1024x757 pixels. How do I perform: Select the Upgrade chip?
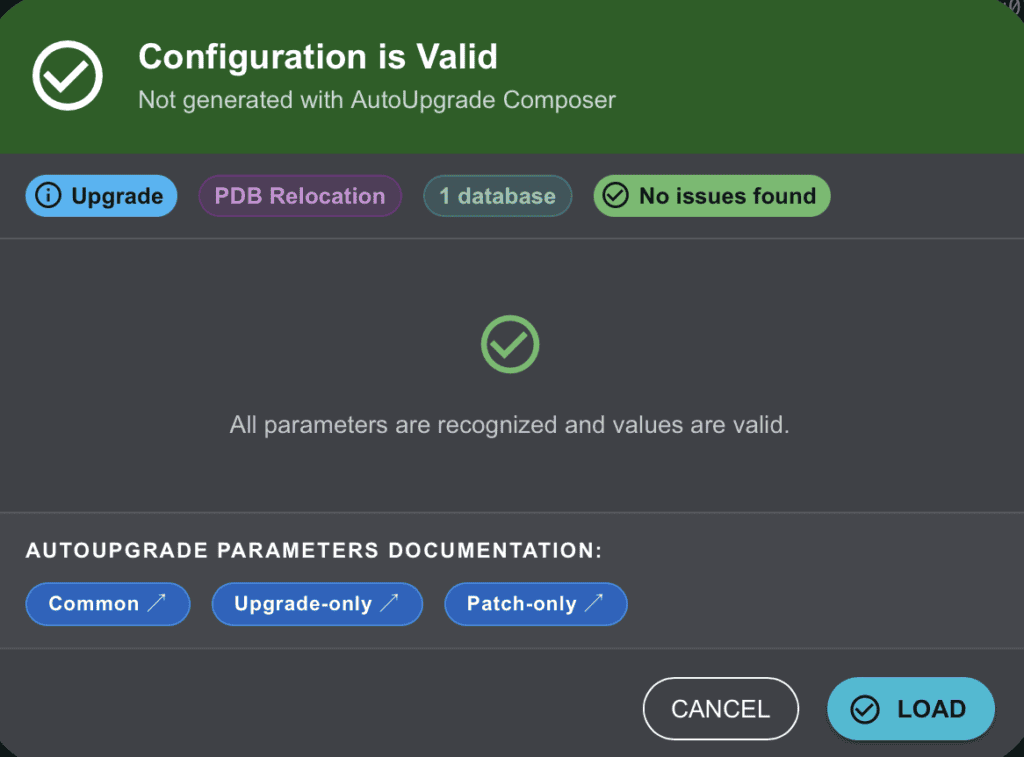tap(101, 196)
